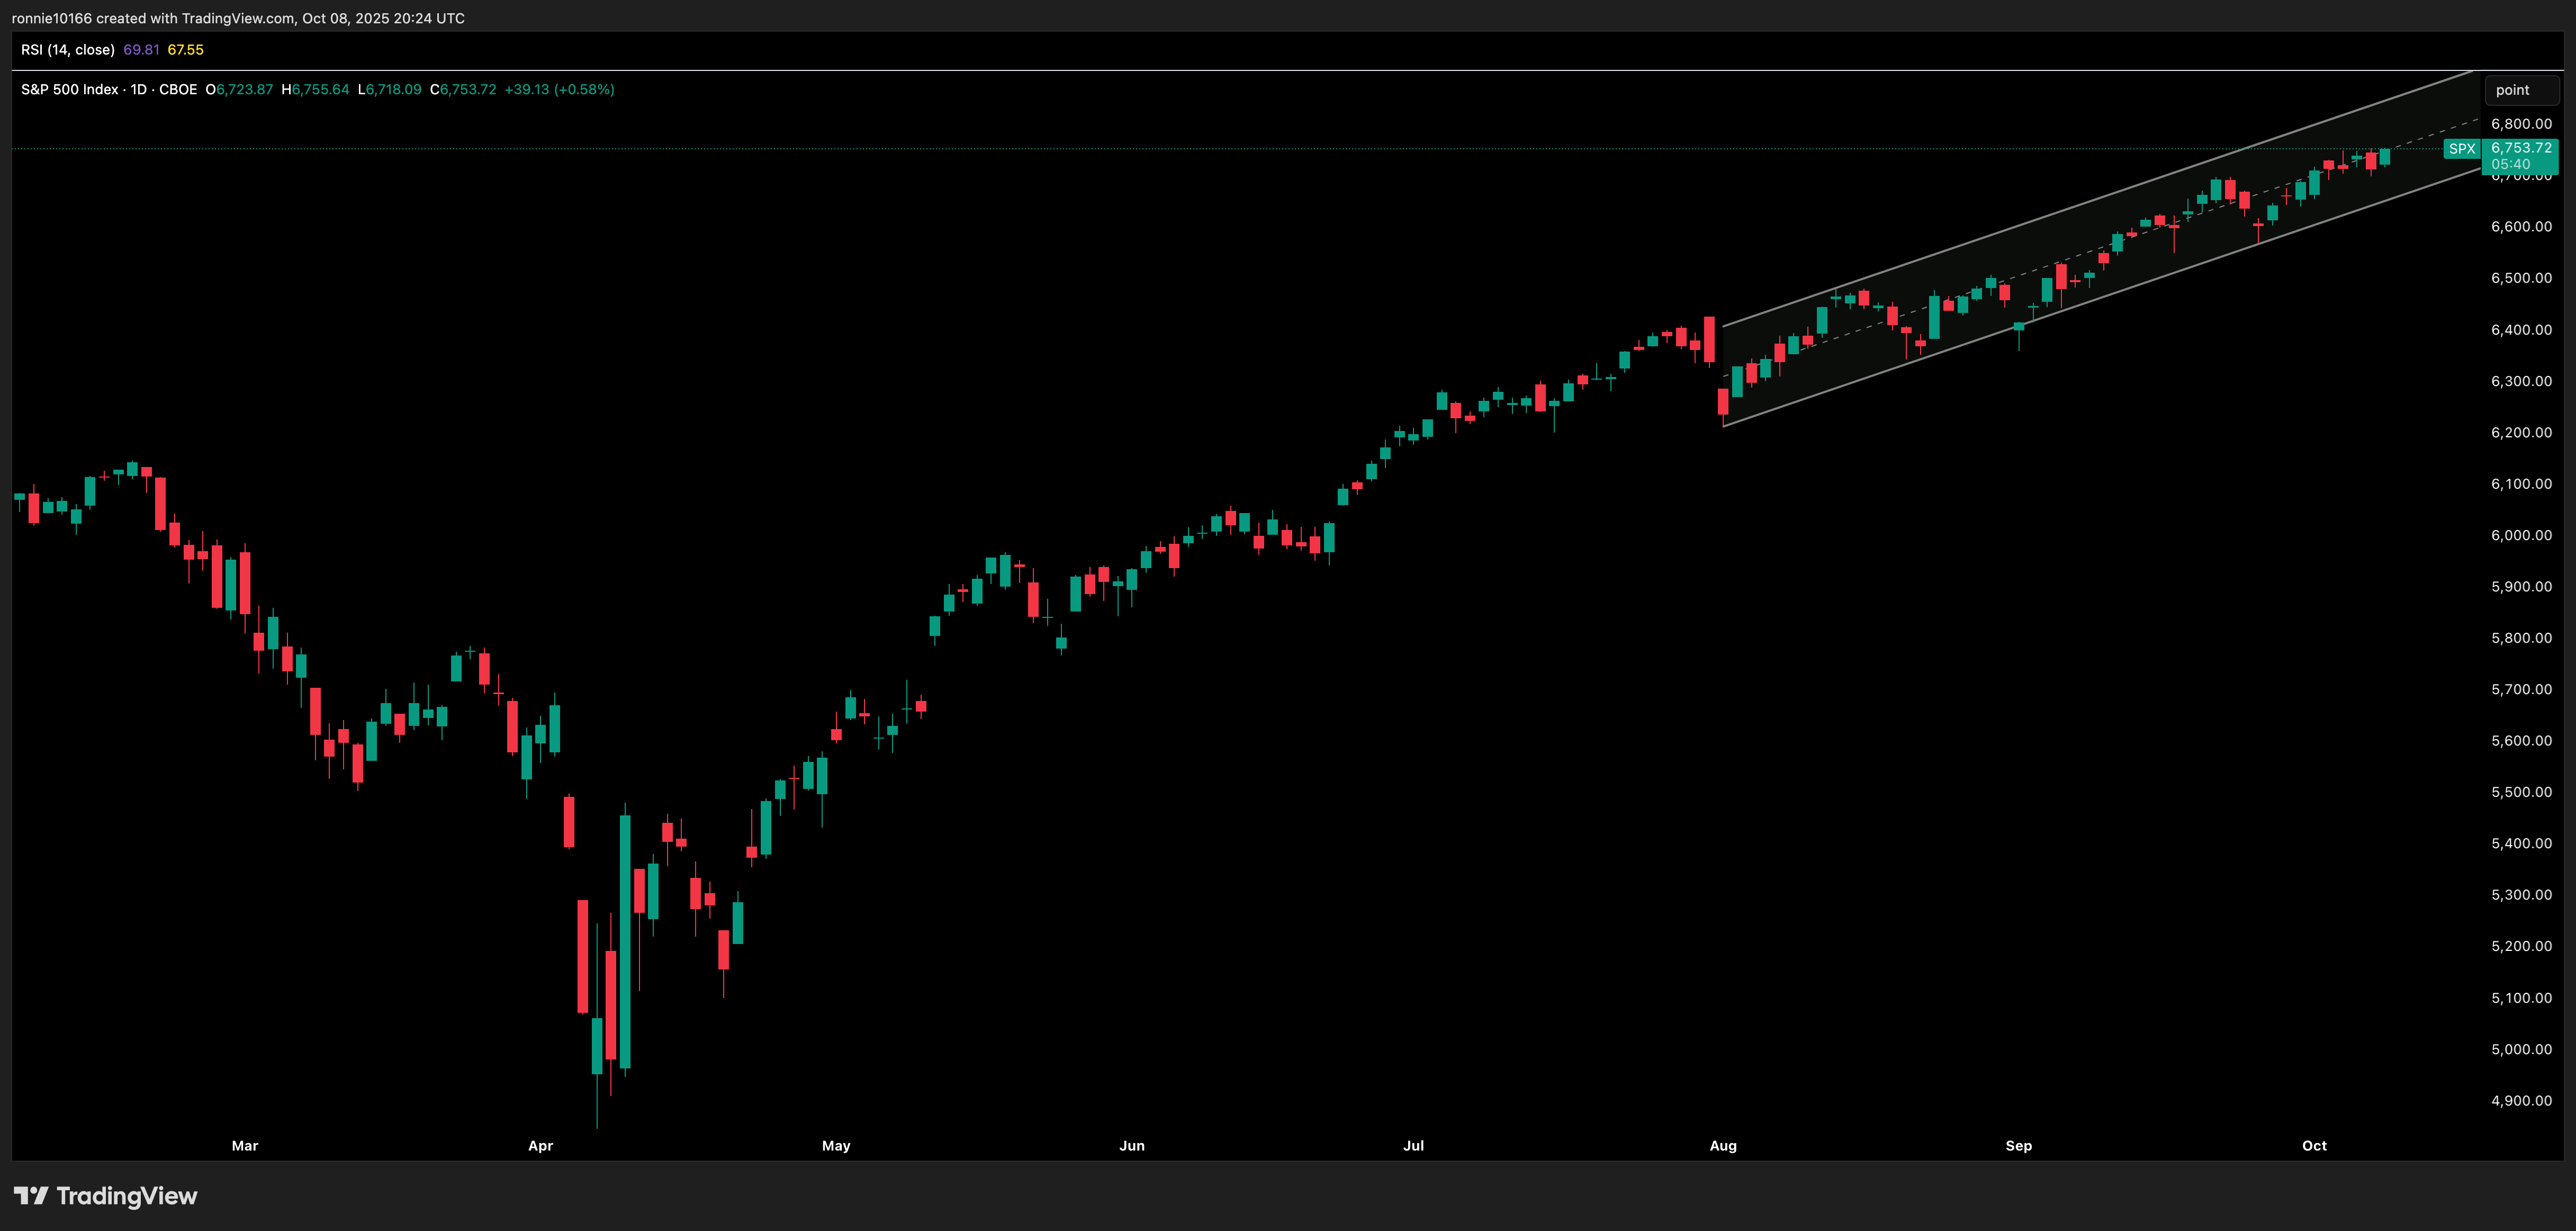This screenshot has width=2576, height=1231.
Task: Click the TradingView logo icon
Action: [30, 1196]
